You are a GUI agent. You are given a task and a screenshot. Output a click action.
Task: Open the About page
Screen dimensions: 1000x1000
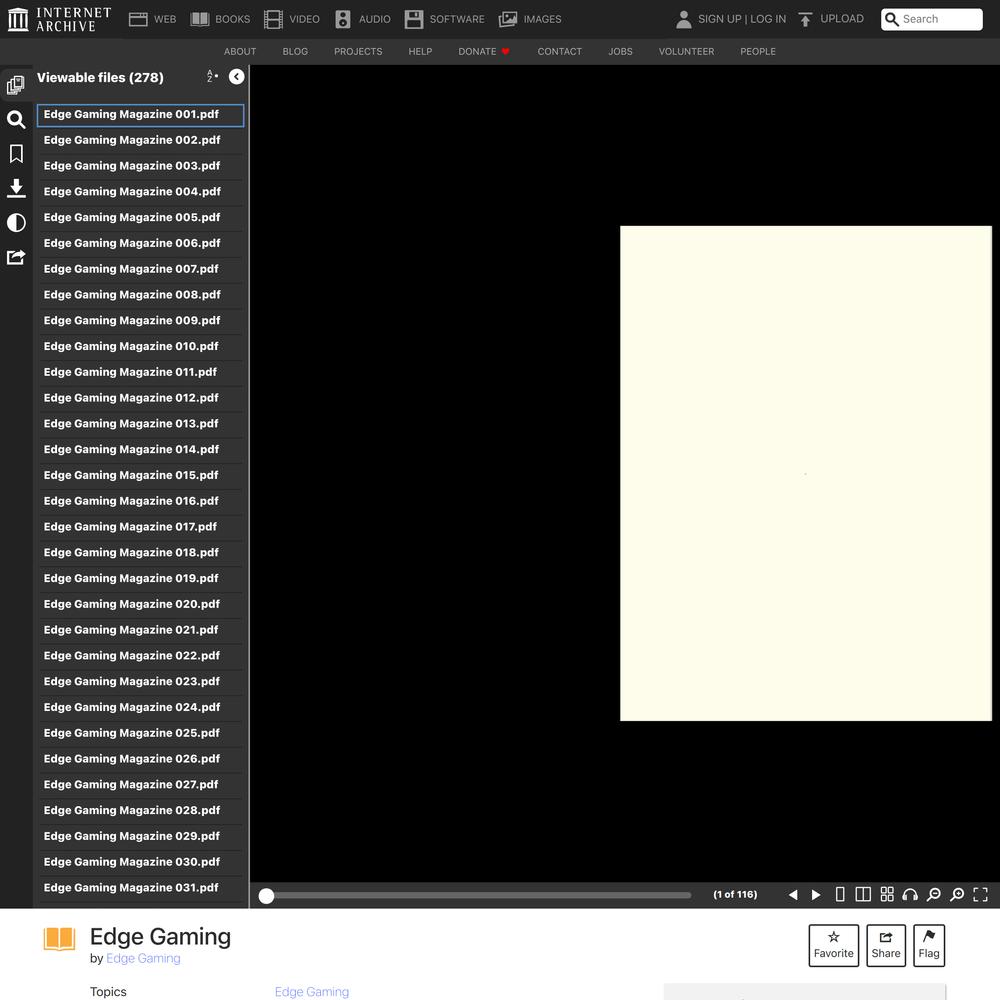pyautogui.click(x=240, y=52)
